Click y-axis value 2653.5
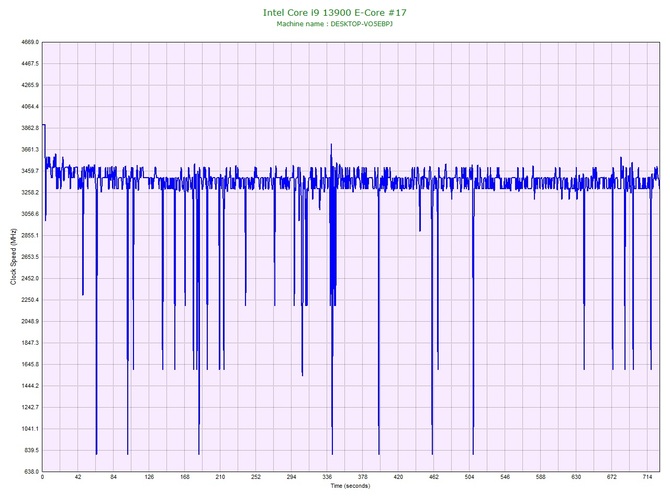 30,257
